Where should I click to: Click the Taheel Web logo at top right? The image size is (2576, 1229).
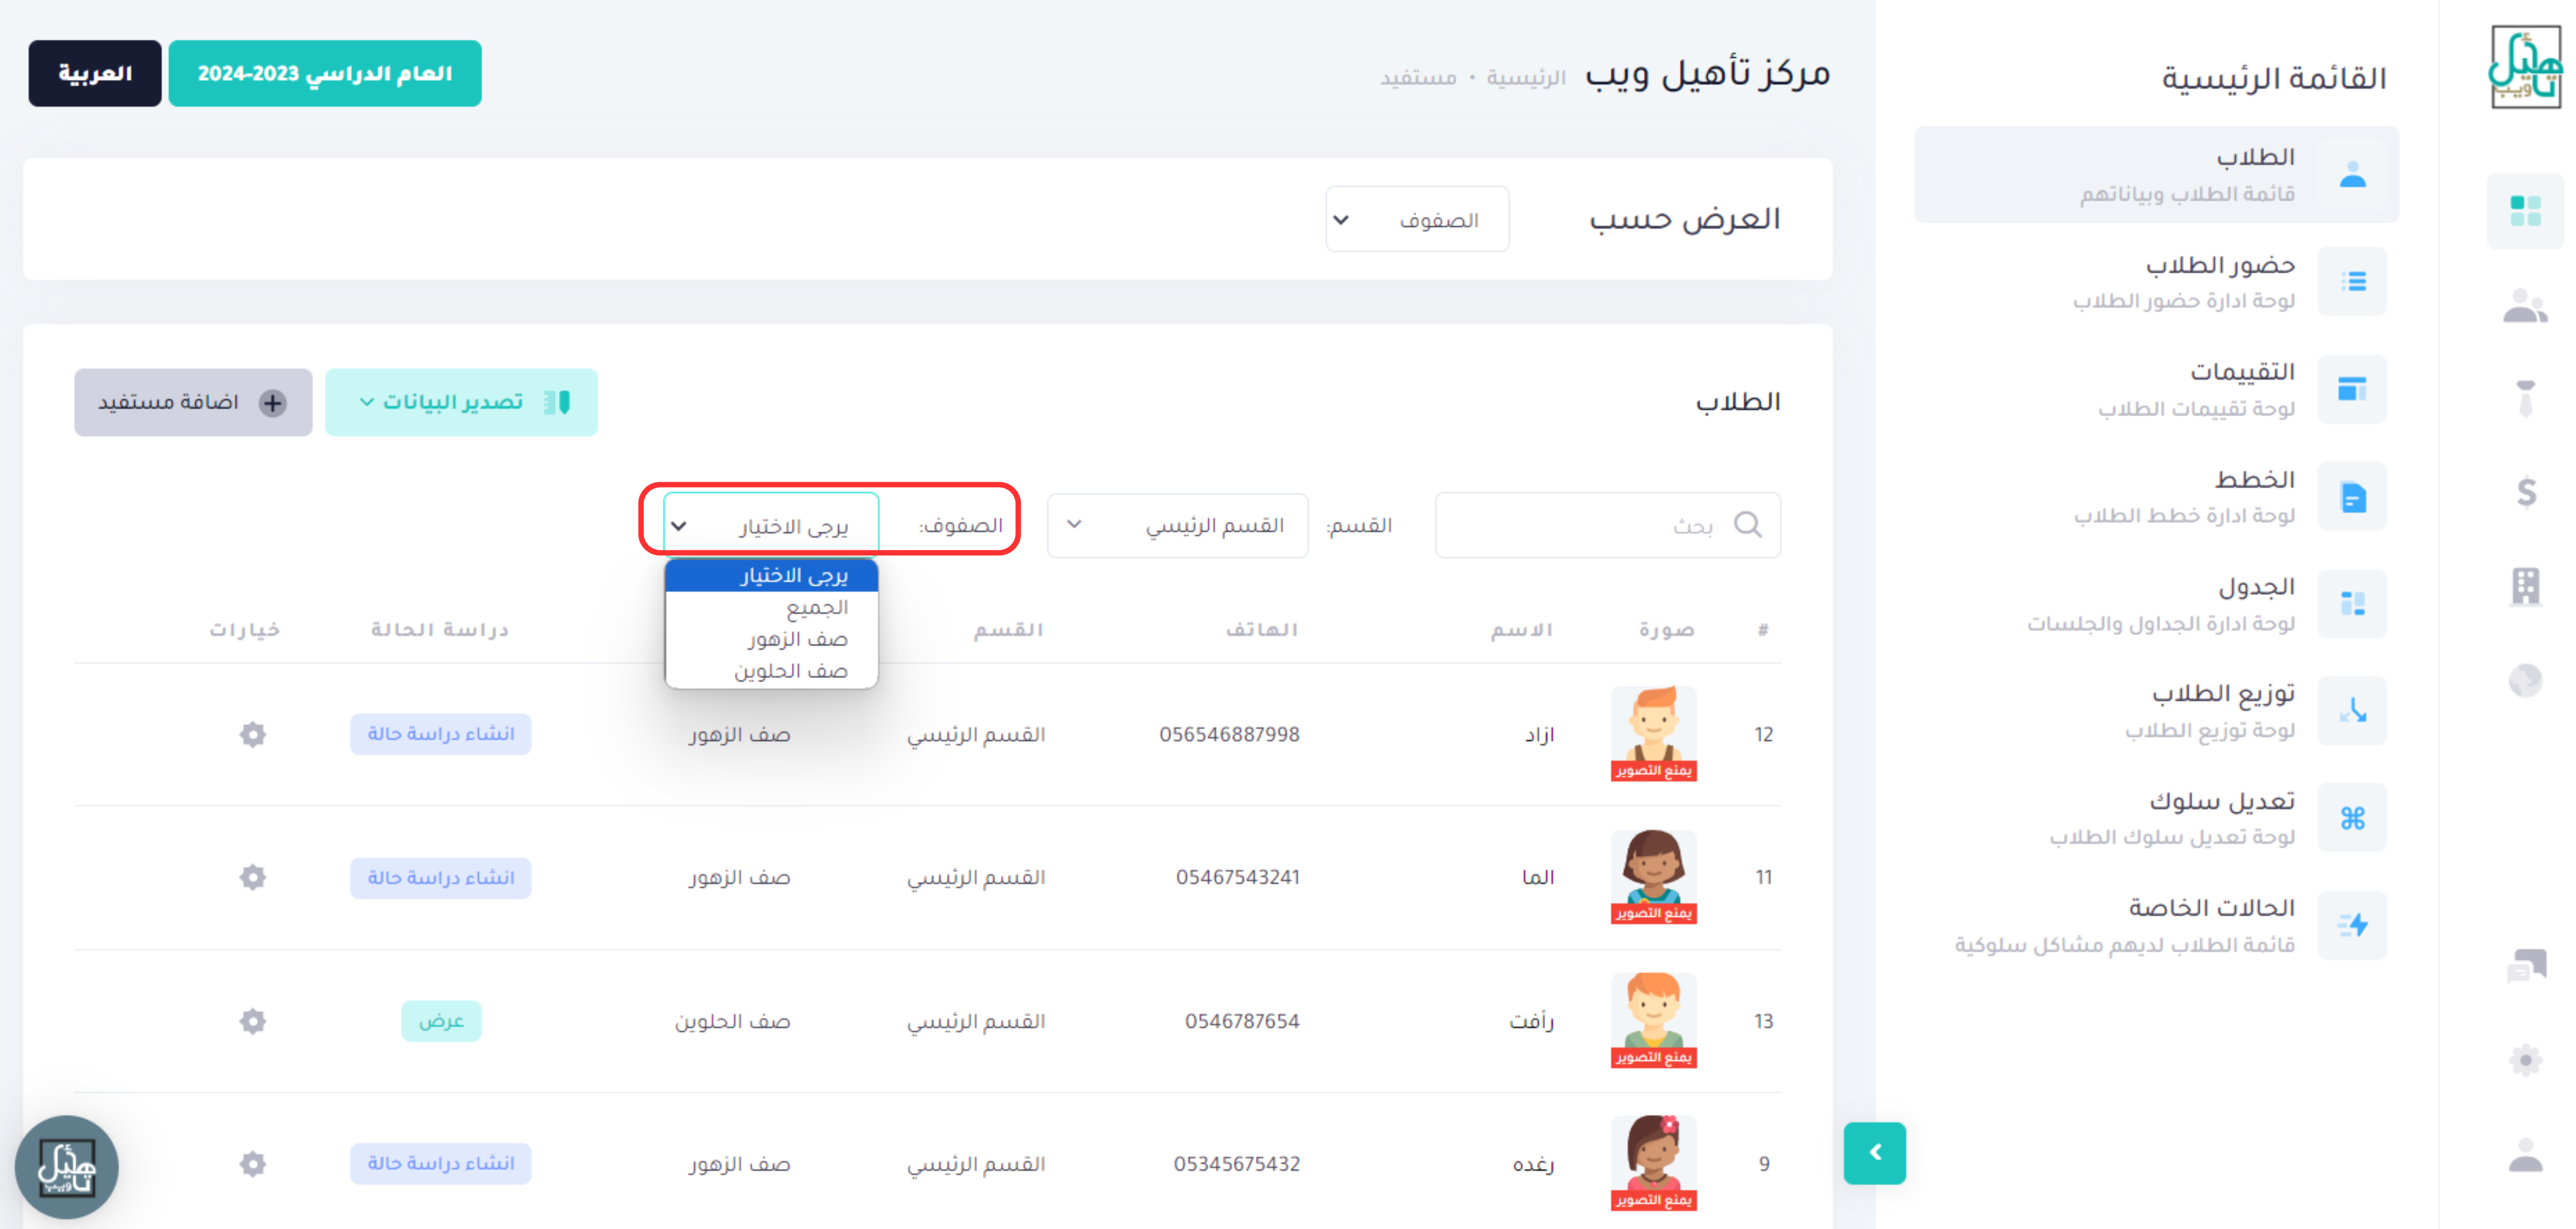tap(2525, 67)
